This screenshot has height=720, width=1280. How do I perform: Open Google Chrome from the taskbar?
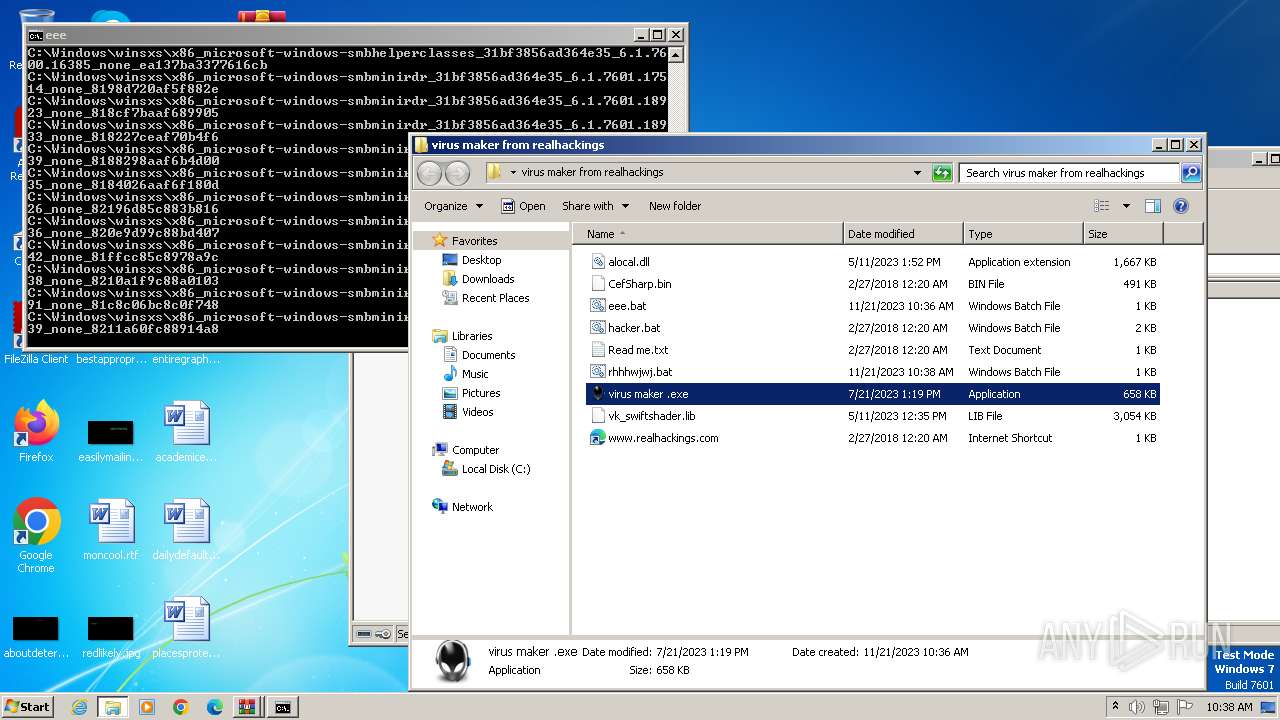181,707
